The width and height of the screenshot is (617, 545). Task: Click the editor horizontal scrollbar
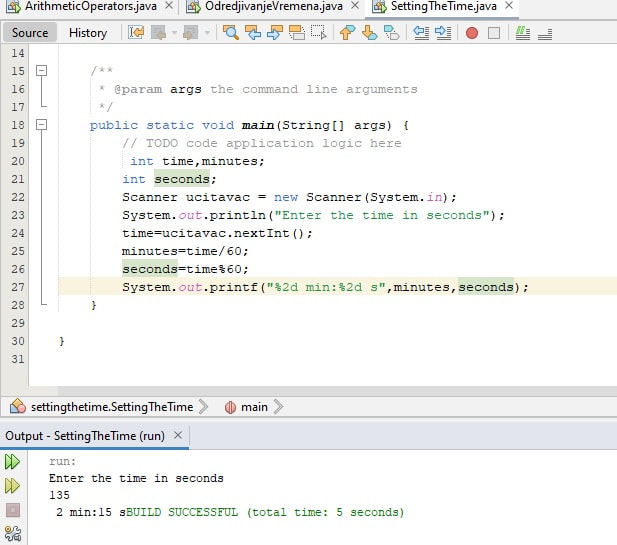[338, 390]
